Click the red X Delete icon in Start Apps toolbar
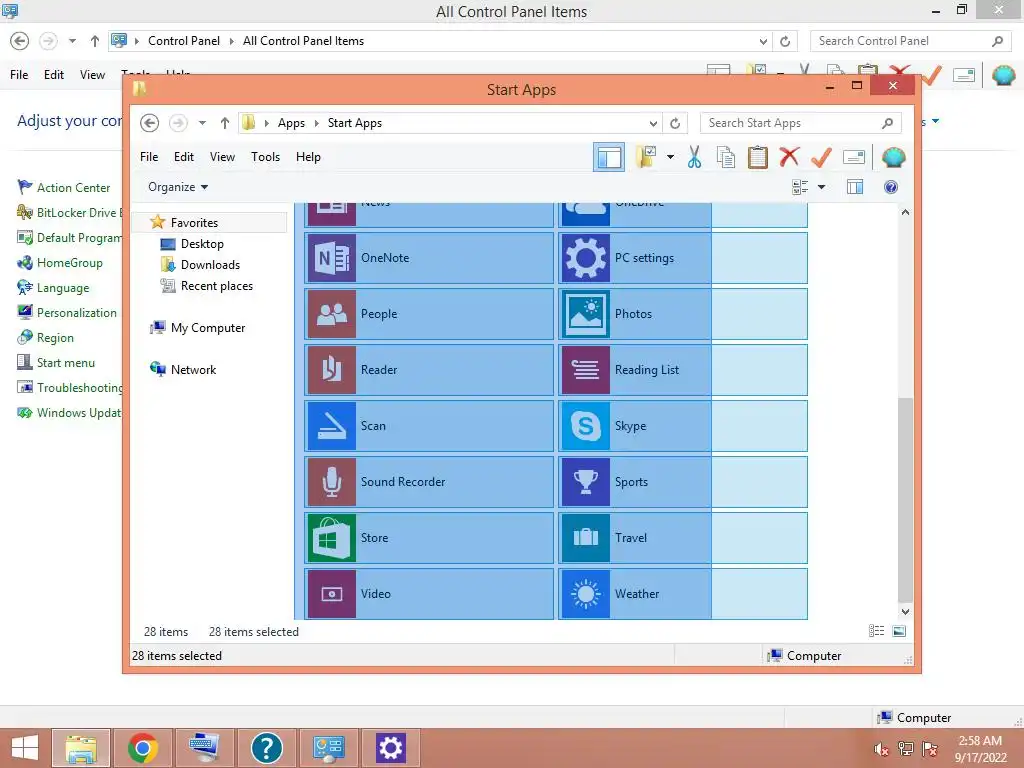This screenshot has width=1024, height=768. point(789,157)
